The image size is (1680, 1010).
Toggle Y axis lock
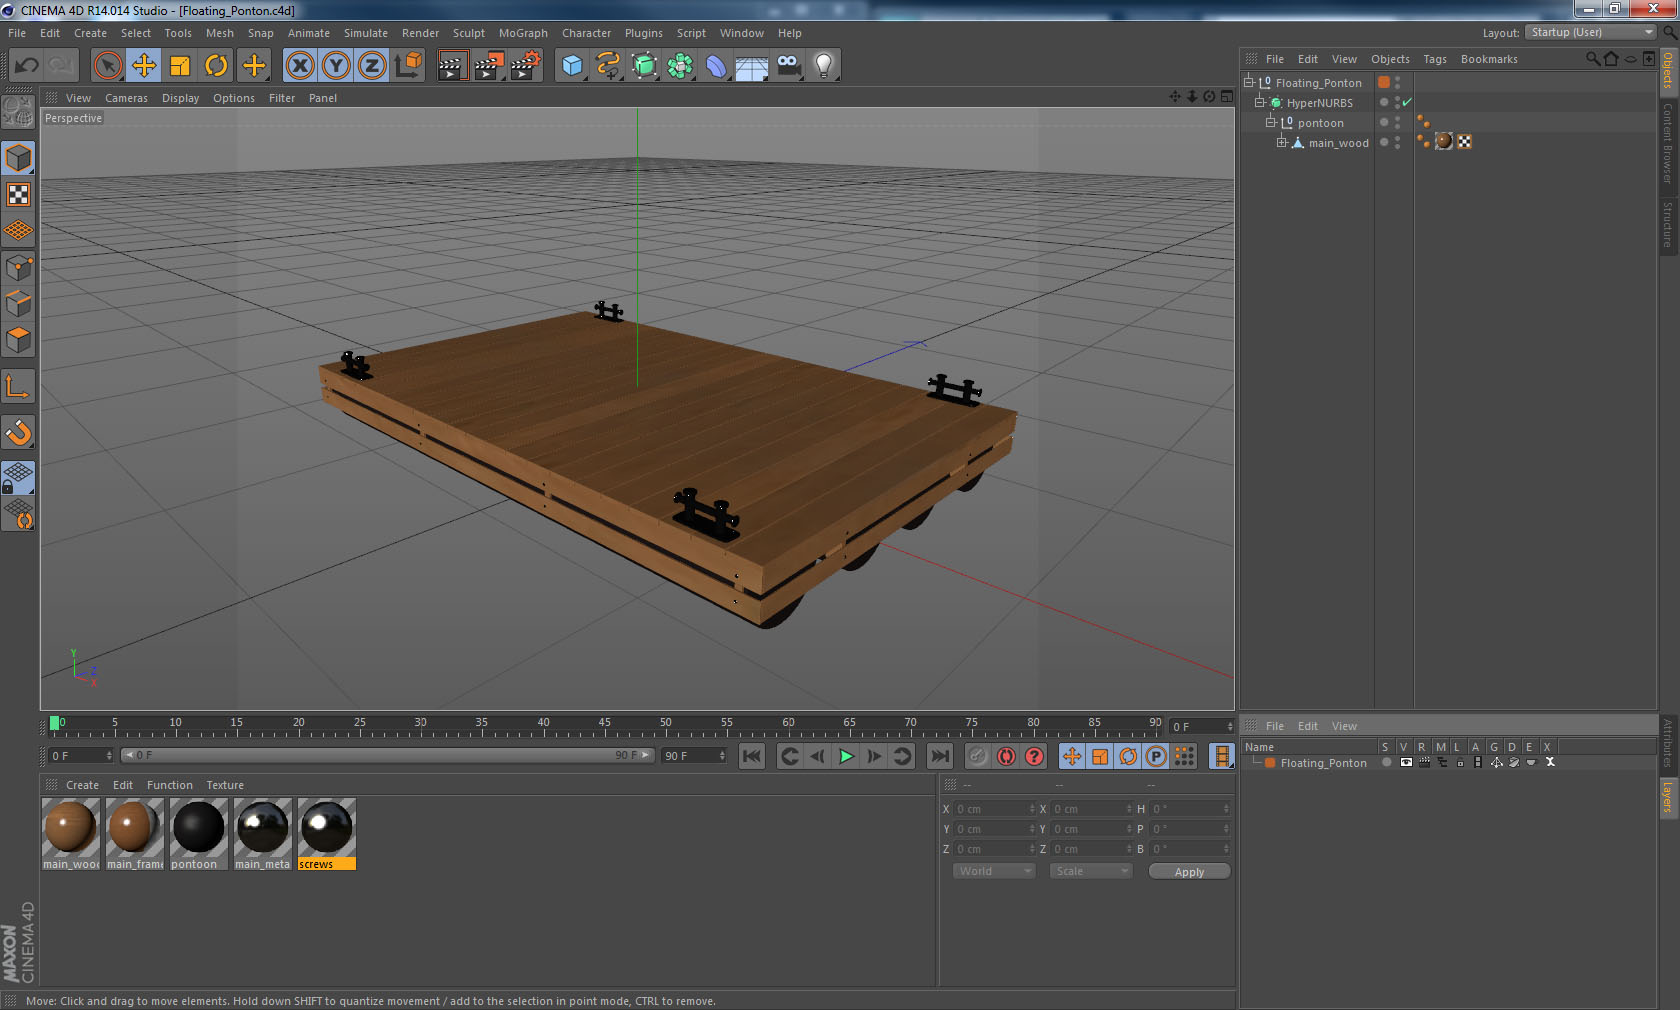pos(336,66)
